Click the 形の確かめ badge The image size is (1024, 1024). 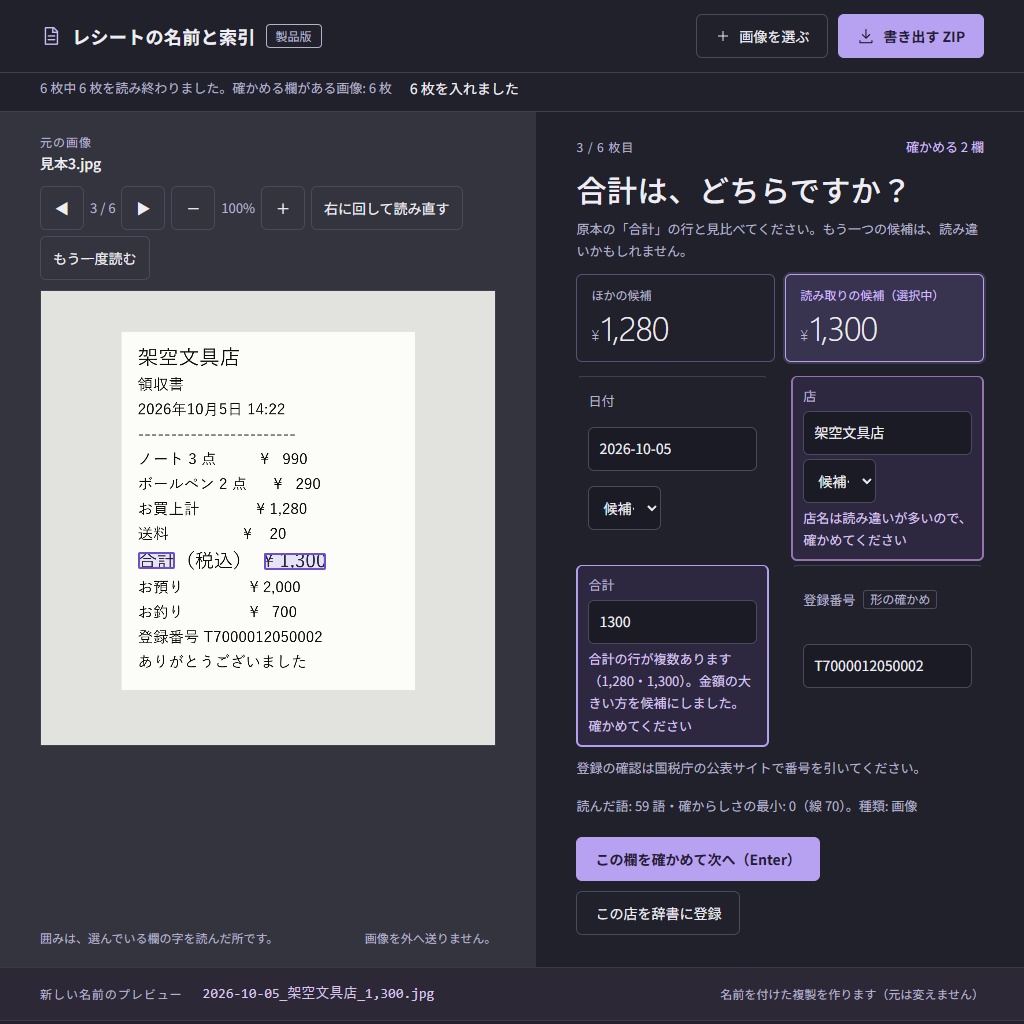tap(899, 600)
